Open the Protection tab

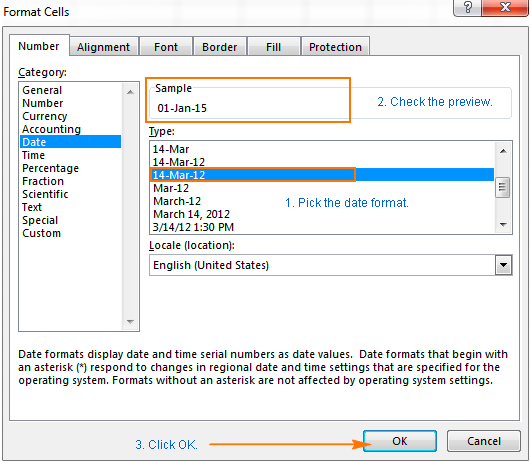click(335, 47)
